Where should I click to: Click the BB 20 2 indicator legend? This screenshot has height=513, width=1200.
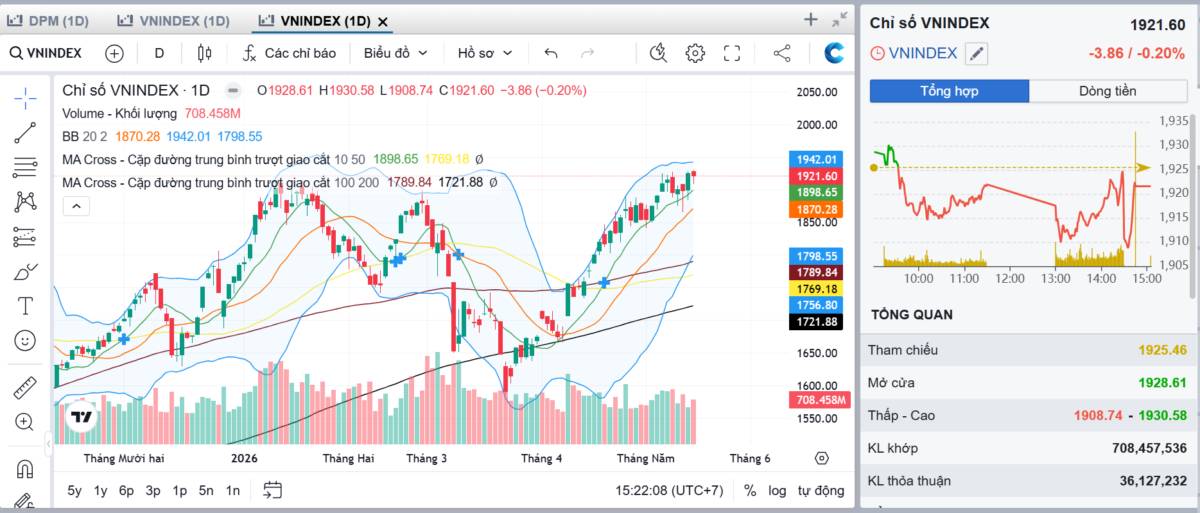[x=85, y=136]
